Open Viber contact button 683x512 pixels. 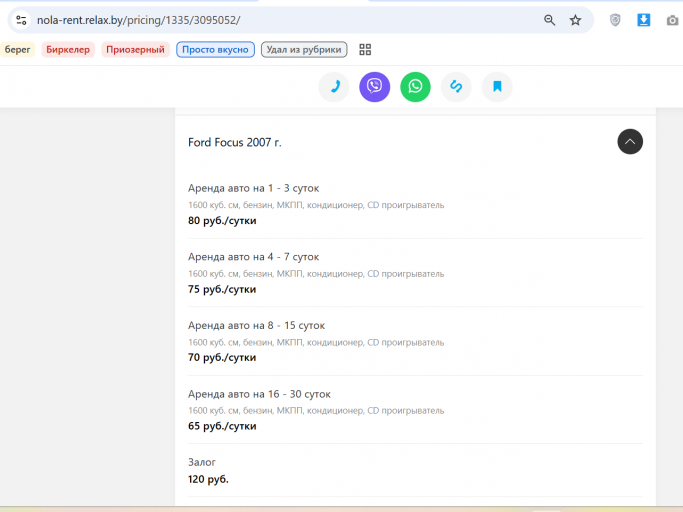click(375, 87)
